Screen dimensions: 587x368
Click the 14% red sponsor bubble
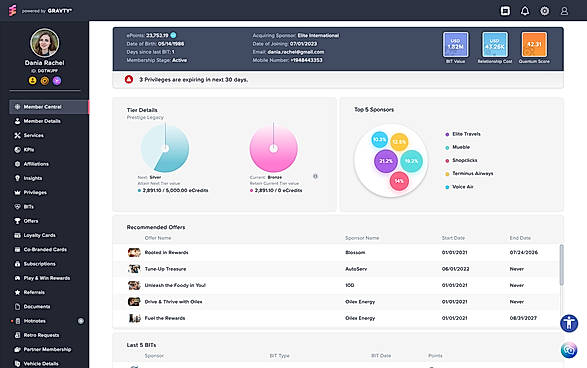click(x=399, y=181)
